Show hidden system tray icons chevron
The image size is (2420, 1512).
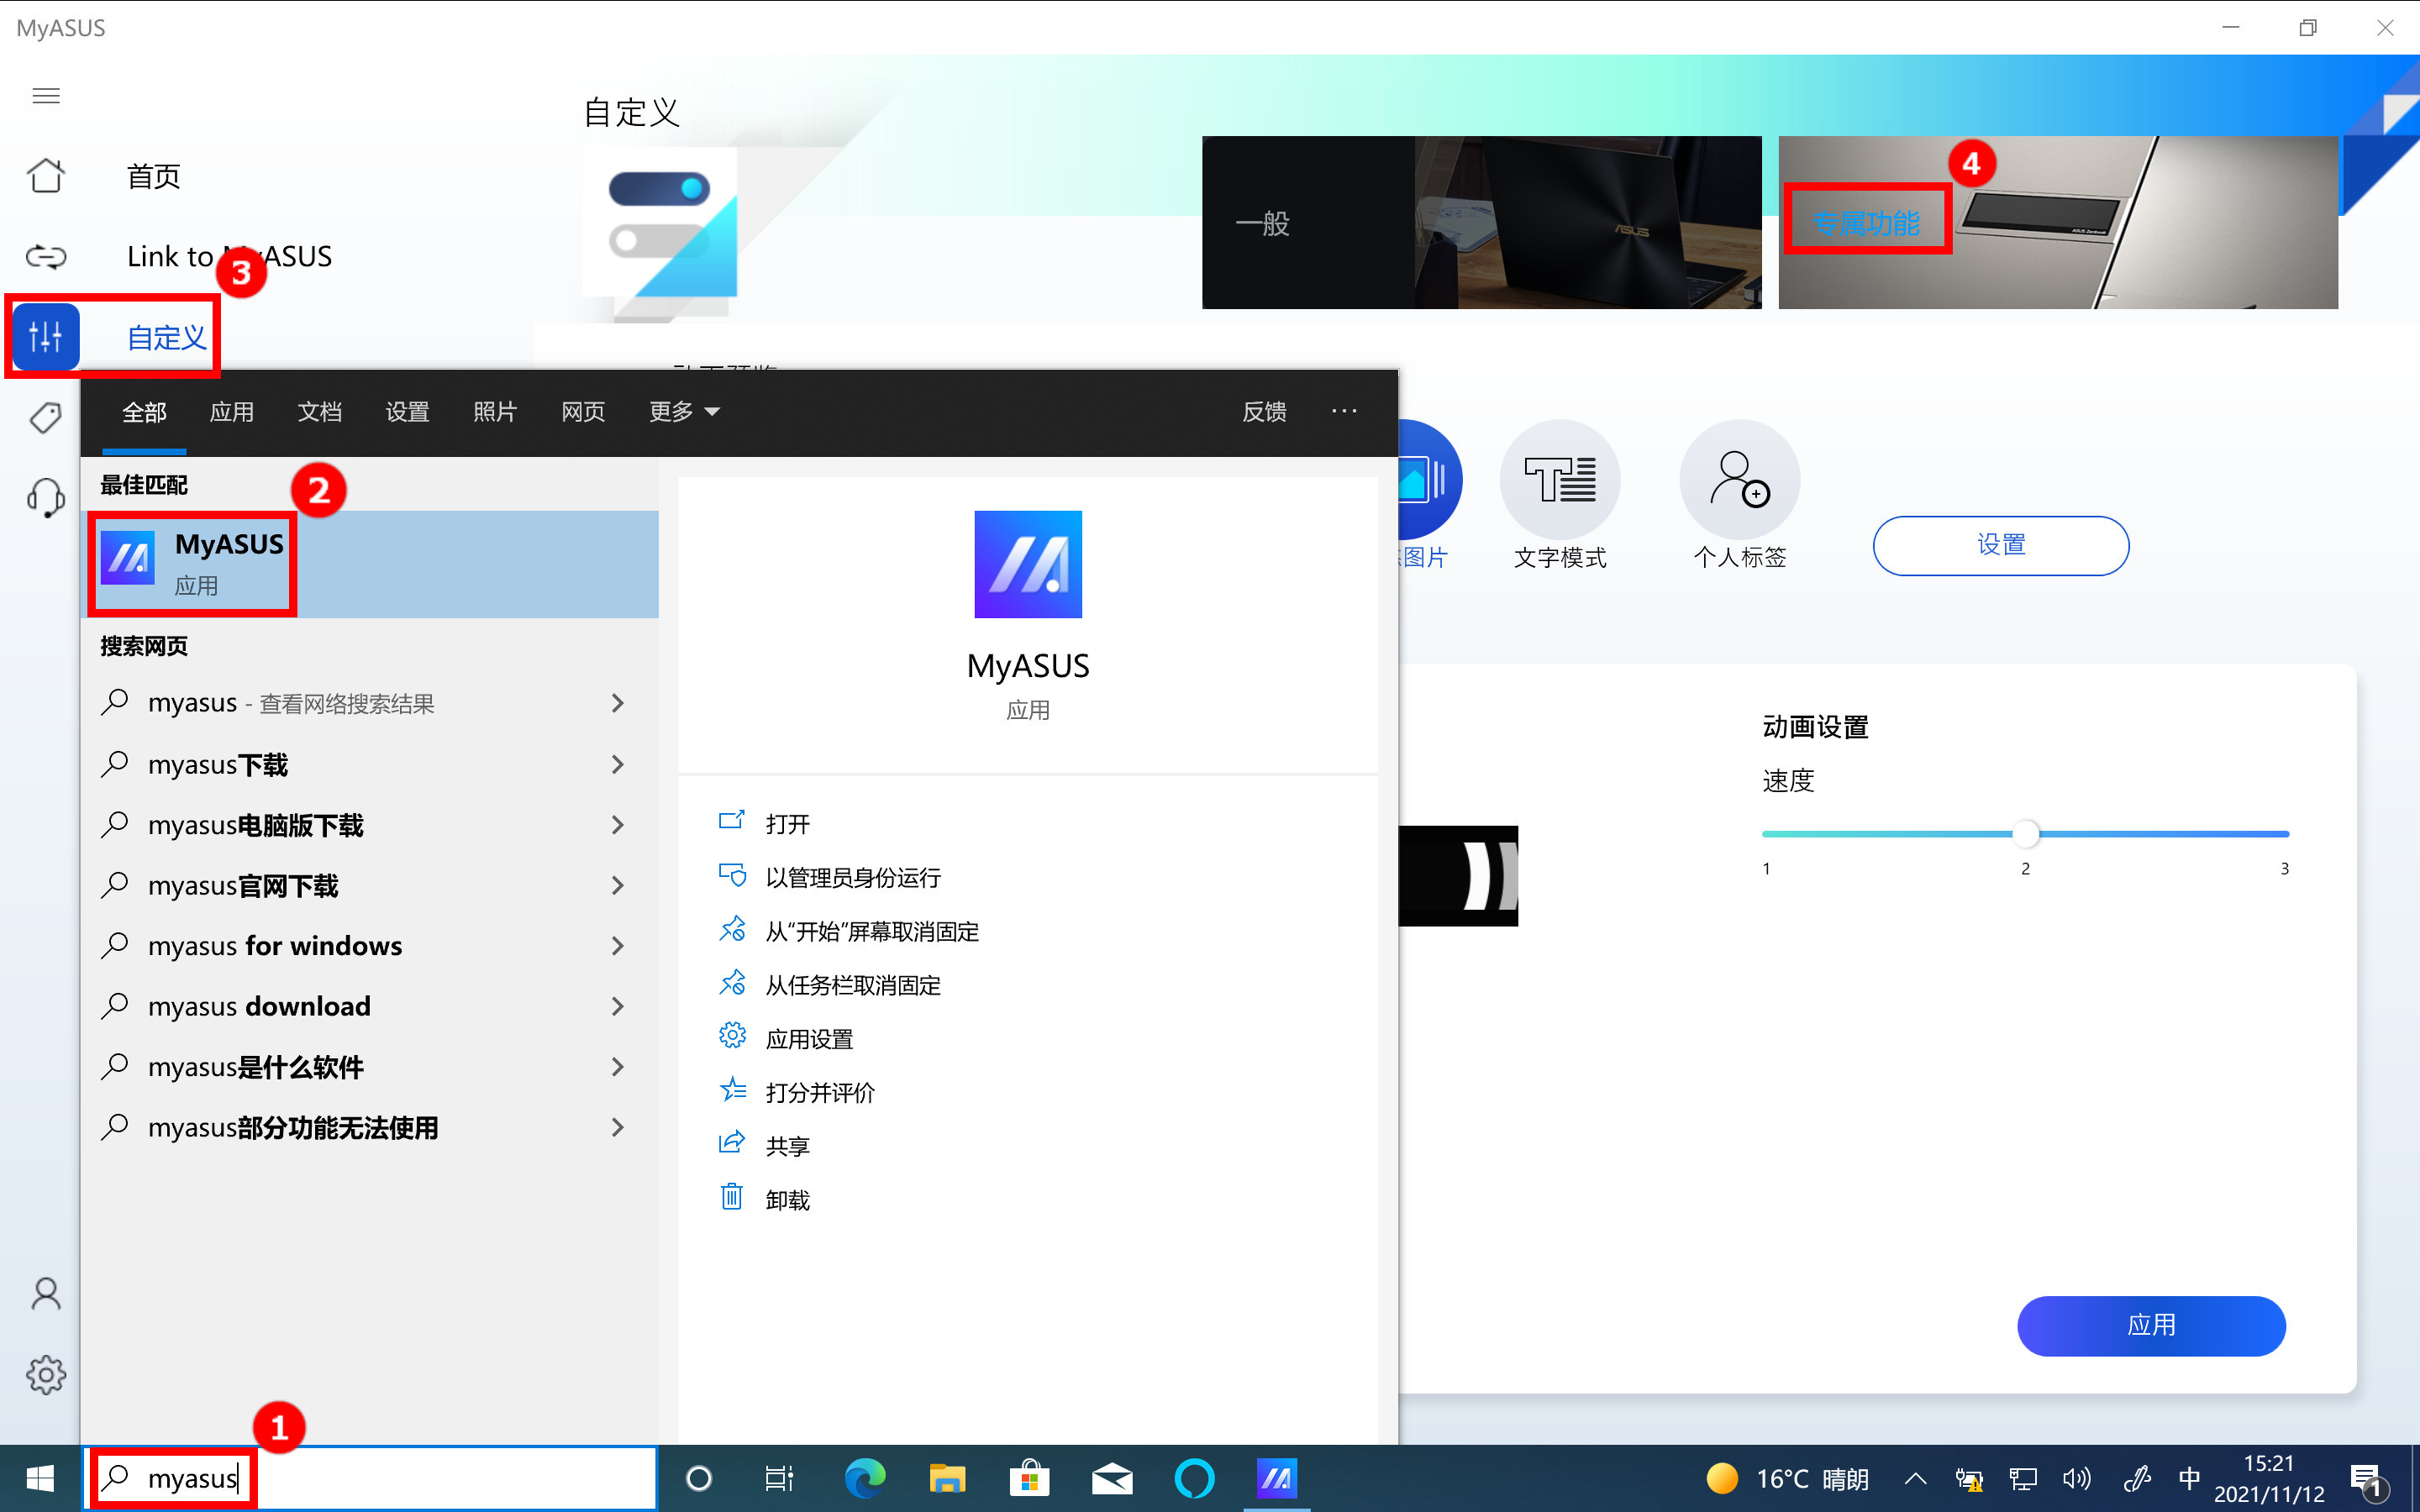[1915, 1478]
